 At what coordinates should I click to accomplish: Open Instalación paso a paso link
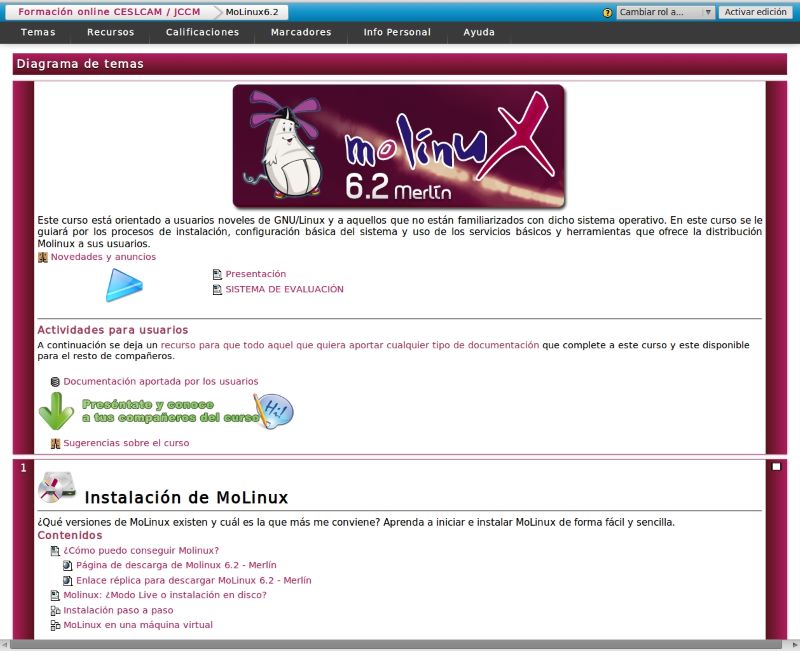click(118, 610)
